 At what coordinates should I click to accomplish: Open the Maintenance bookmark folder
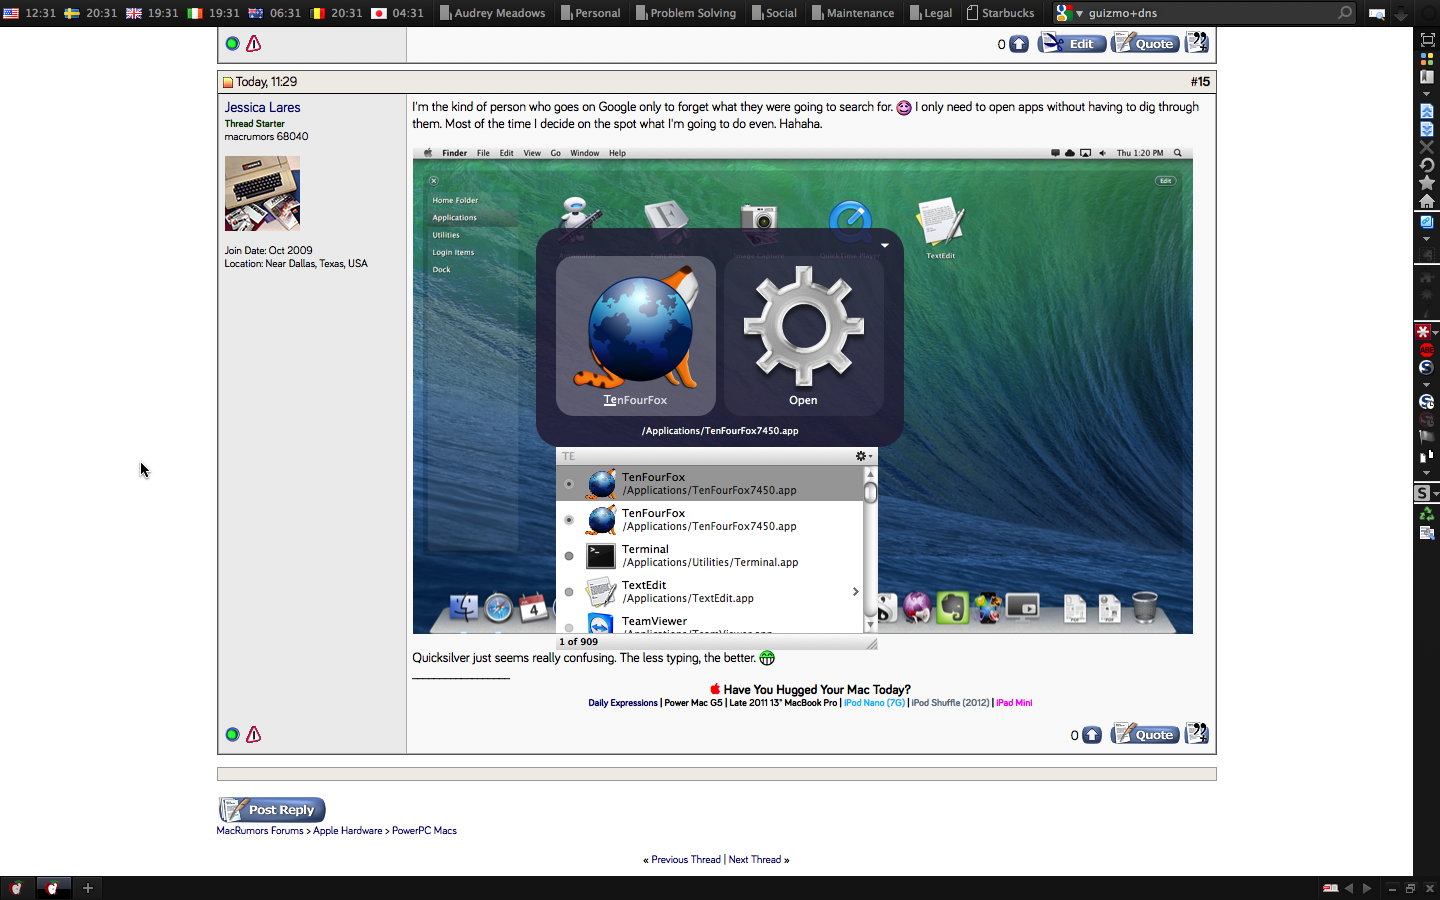pos(852,13)
